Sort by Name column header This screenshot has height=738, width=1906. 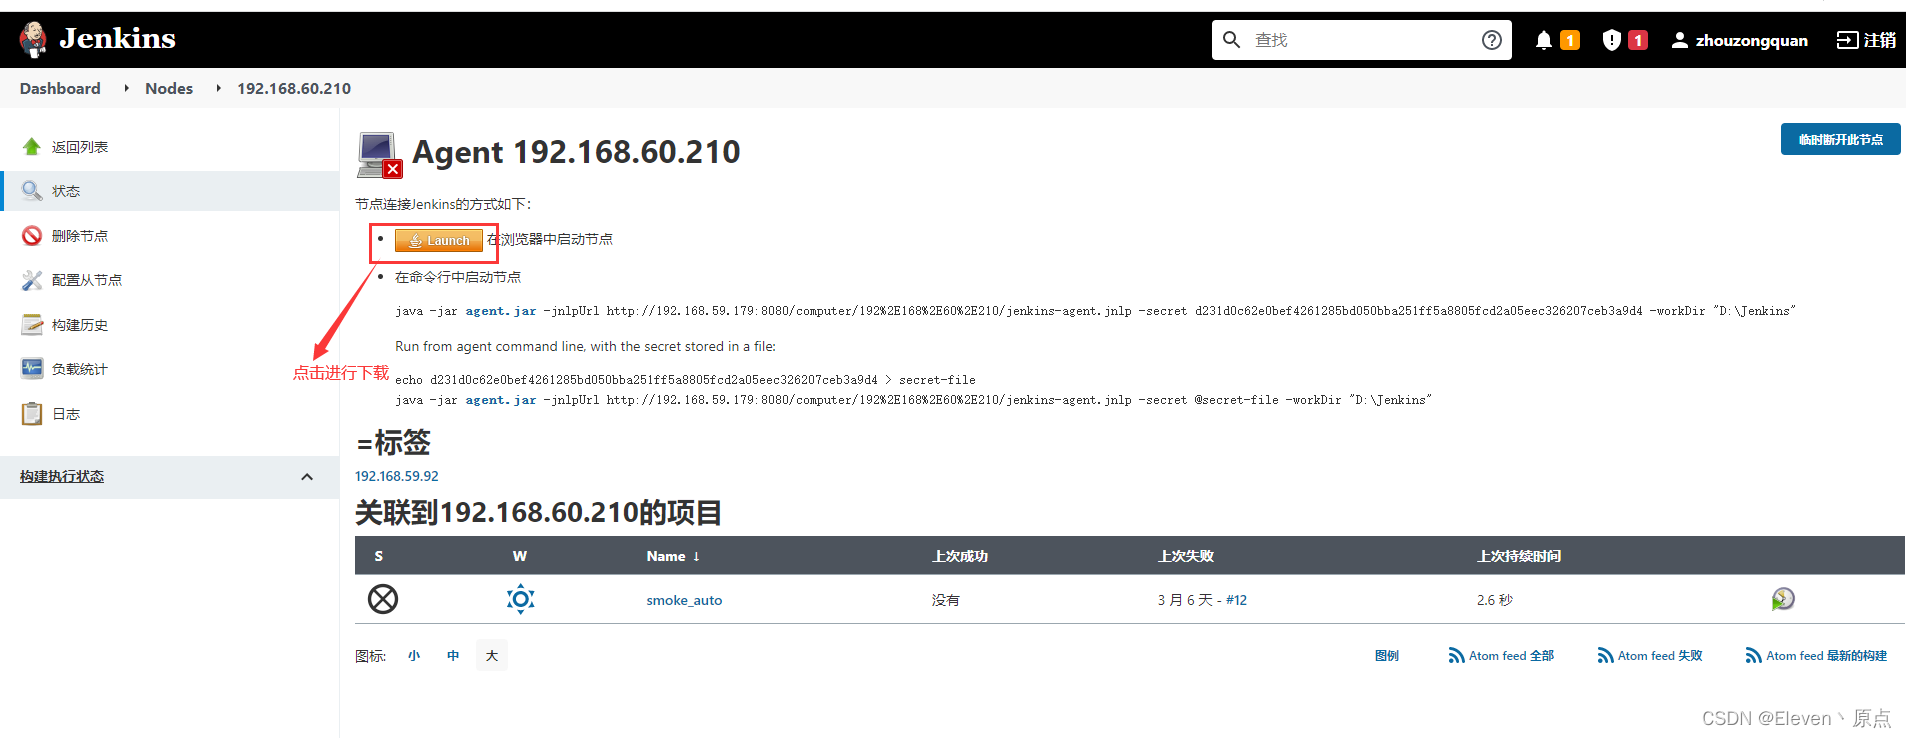pos(673,556)
